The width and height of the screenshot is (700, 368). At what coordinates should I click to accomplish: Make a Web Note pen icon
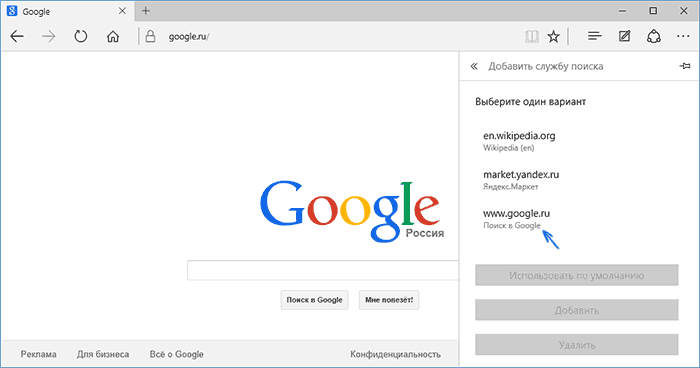tap(625, 36)
